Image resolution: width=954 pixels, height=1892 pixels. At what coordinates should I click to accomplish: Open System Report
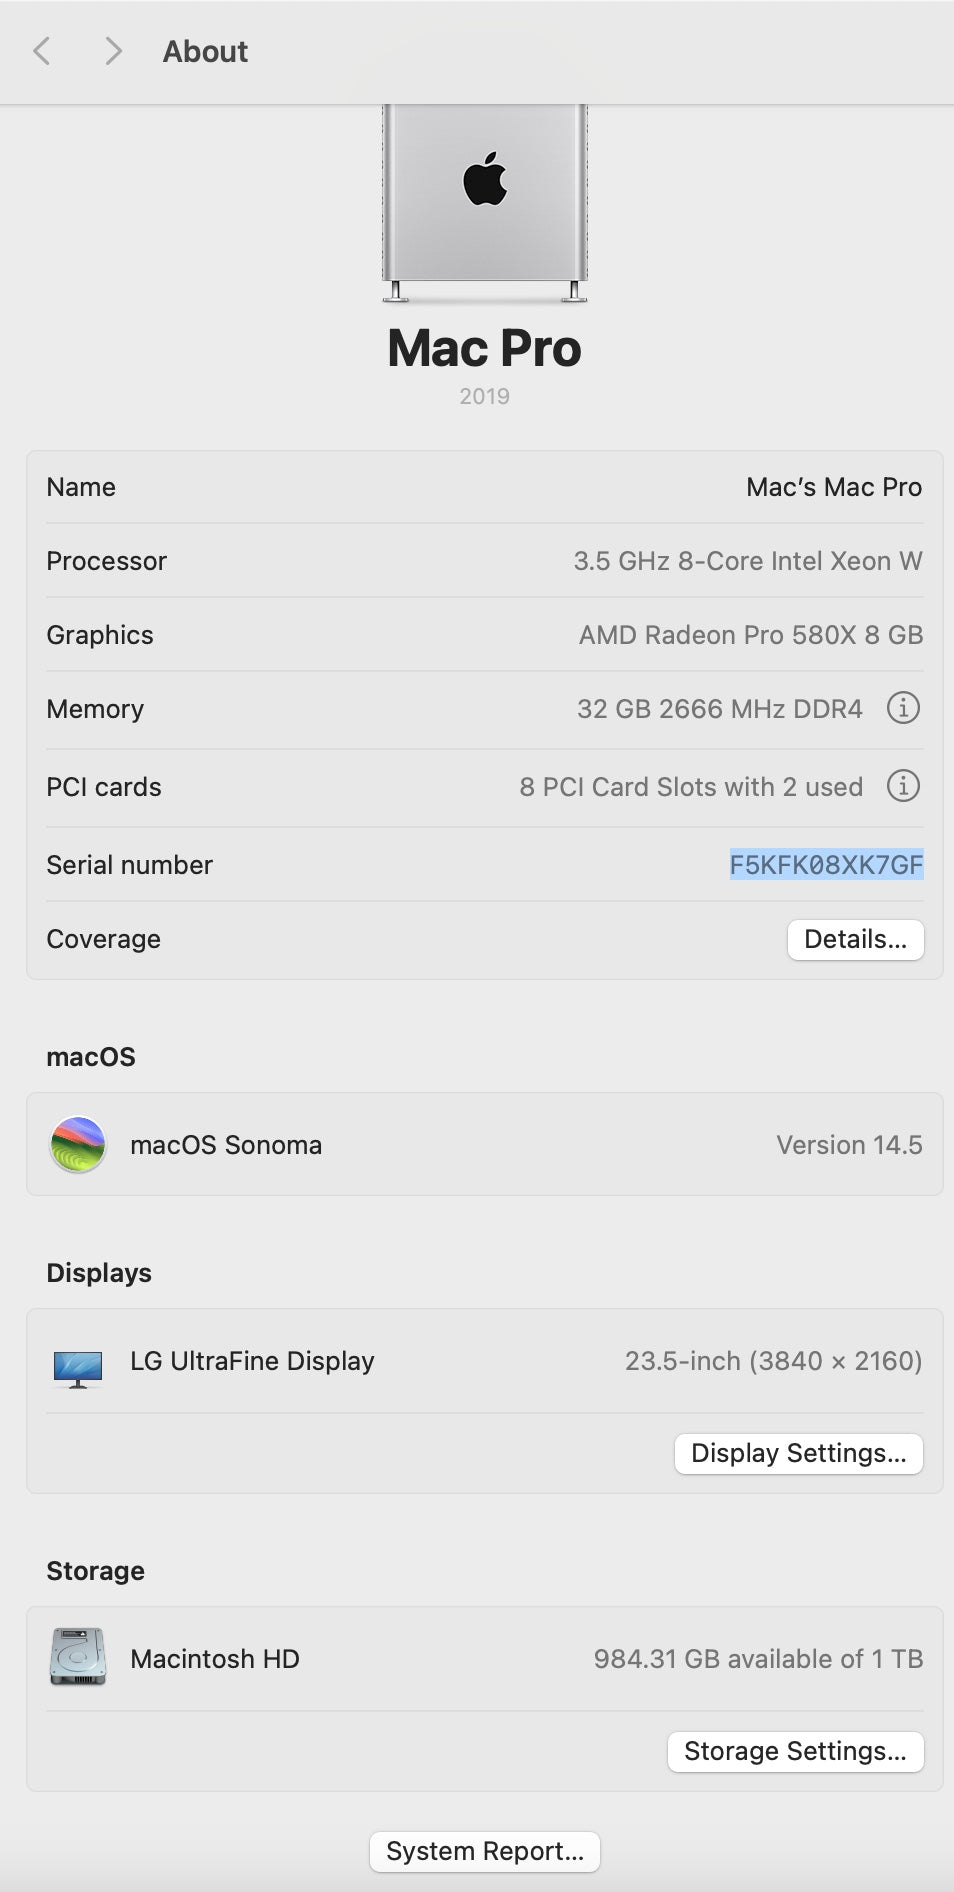[484, 1851]
